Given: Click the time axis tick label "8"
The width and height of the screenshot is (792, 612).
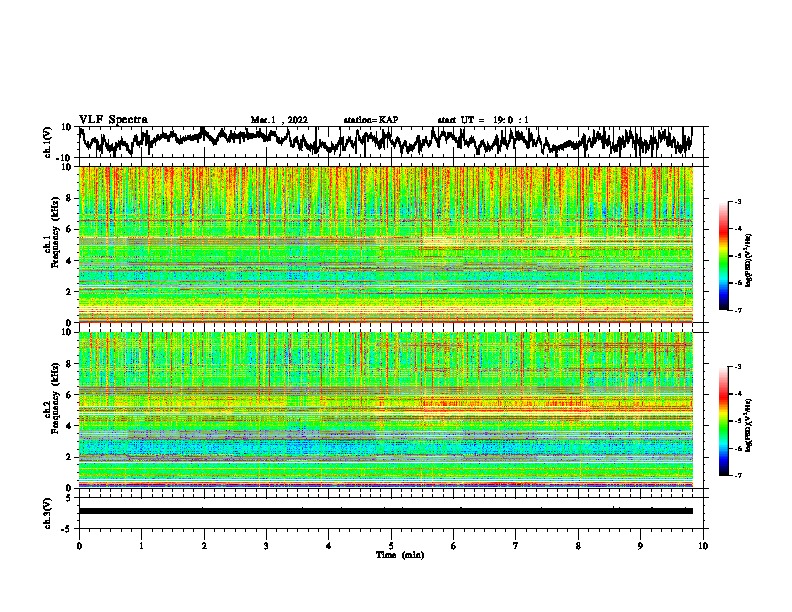Looking at the screenshot, I should pos(578,546).
